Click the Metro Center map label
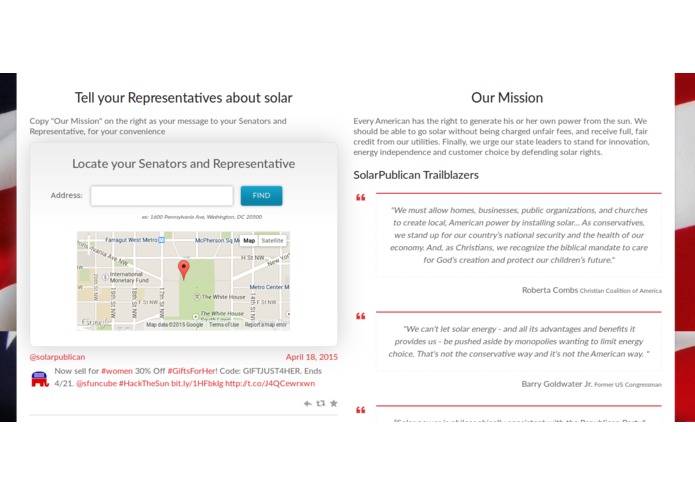 pos(269,287)
